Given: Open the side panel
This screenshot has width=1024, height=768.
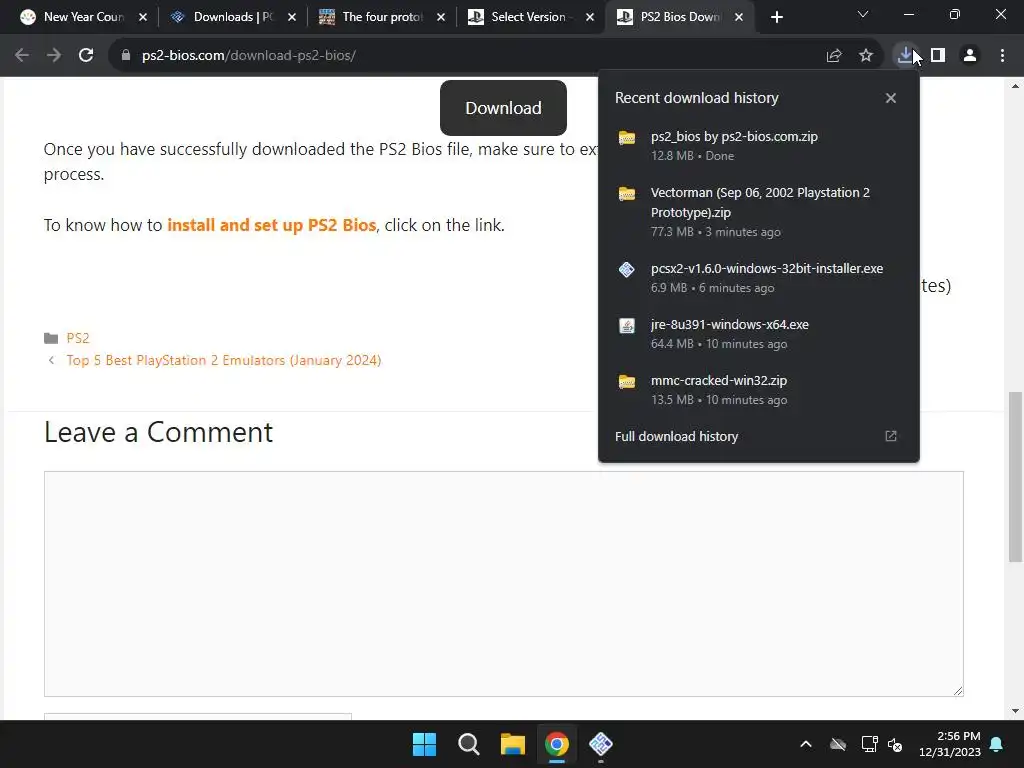Looking at the screenshot, I should (938, 56).
